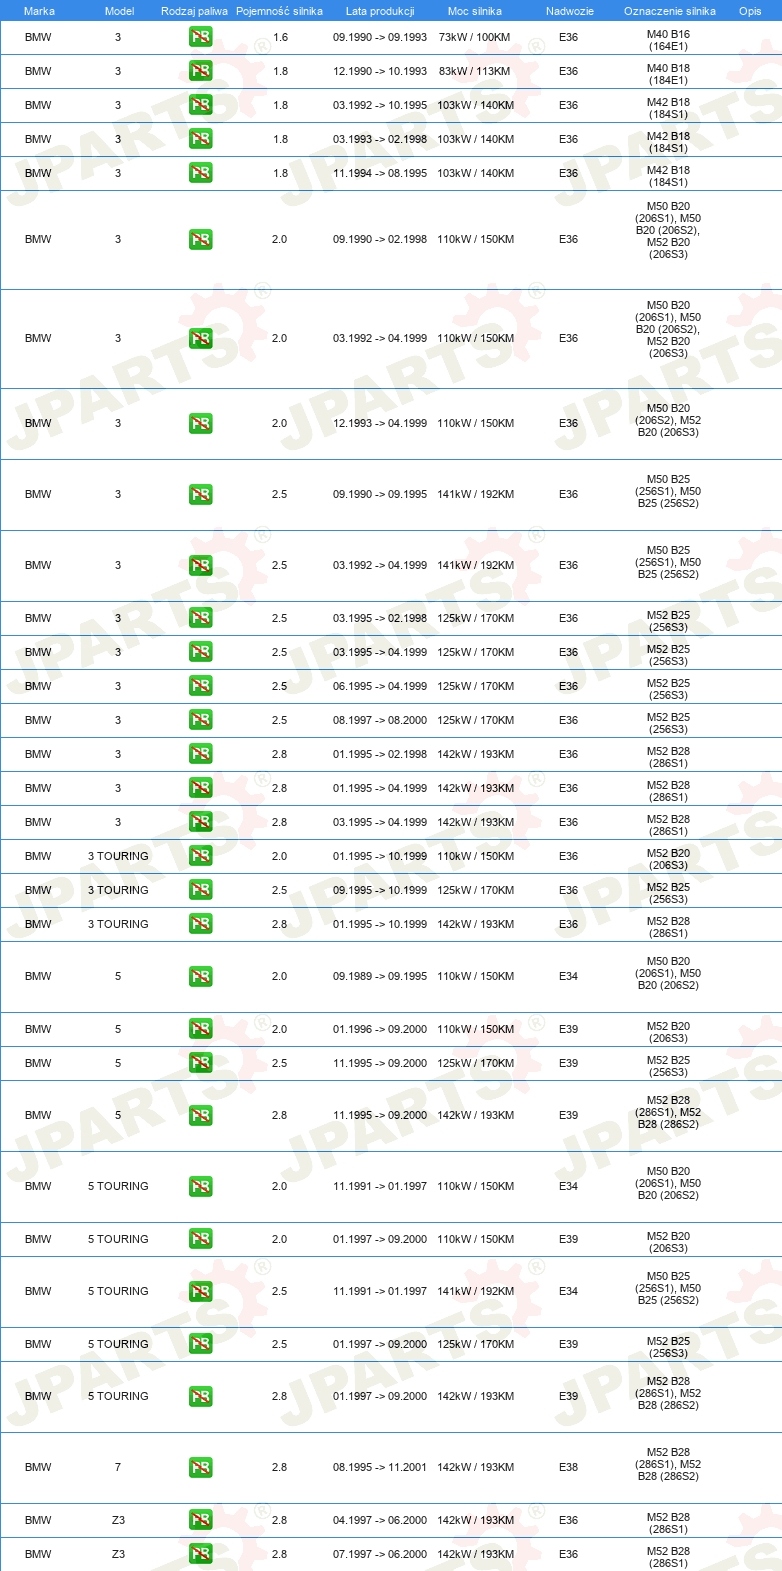Click fuel icon in BMW 5 2.8 E39 row
Image resolution: width=782 pixels, height=1571 pixels.
201,1116
